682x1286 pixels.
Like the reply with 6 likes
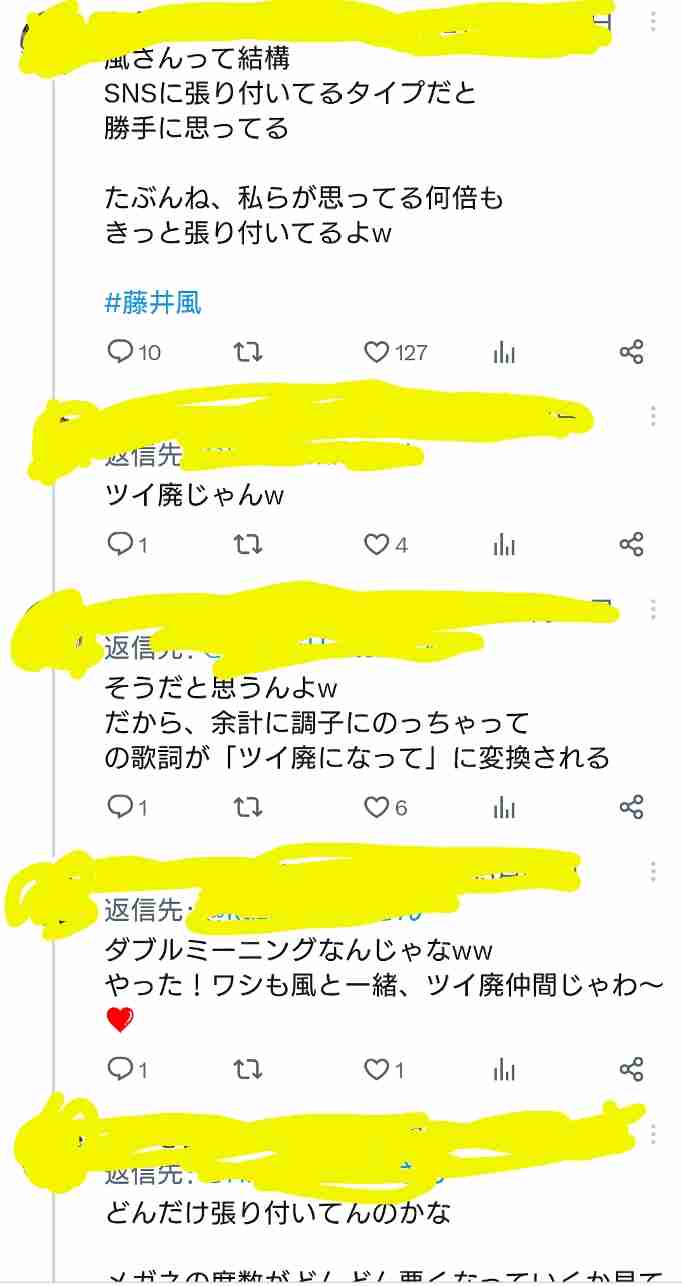click(386, 807)
